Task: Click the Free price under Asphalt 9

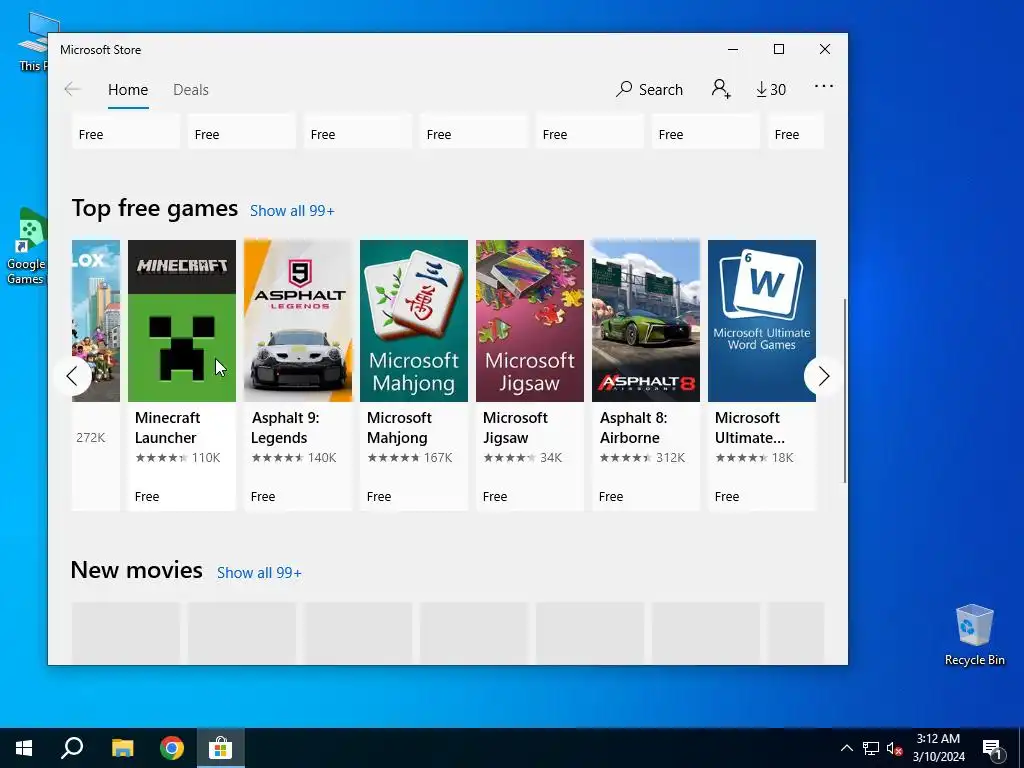Action: [263, 496]
